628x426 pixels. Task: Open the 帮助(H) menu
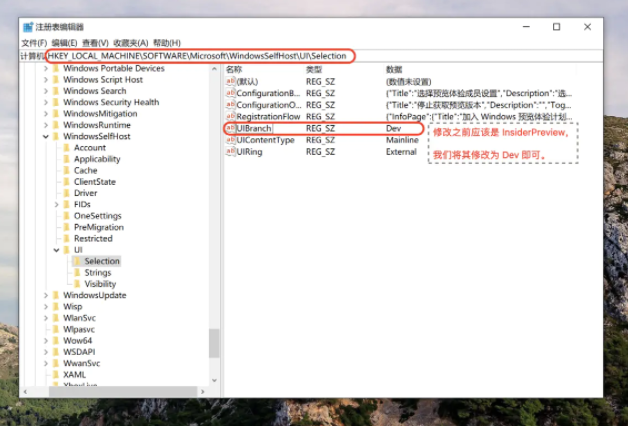point(167,43)
